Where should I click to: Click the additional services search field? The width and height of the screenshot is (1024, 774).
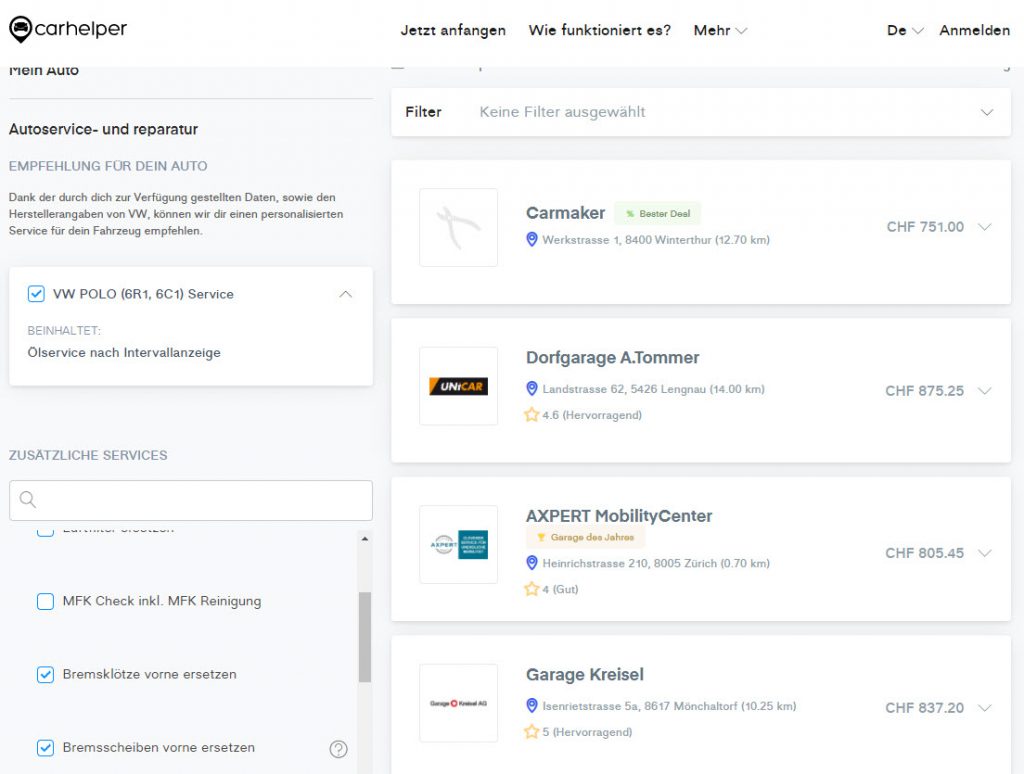[200, 500]
